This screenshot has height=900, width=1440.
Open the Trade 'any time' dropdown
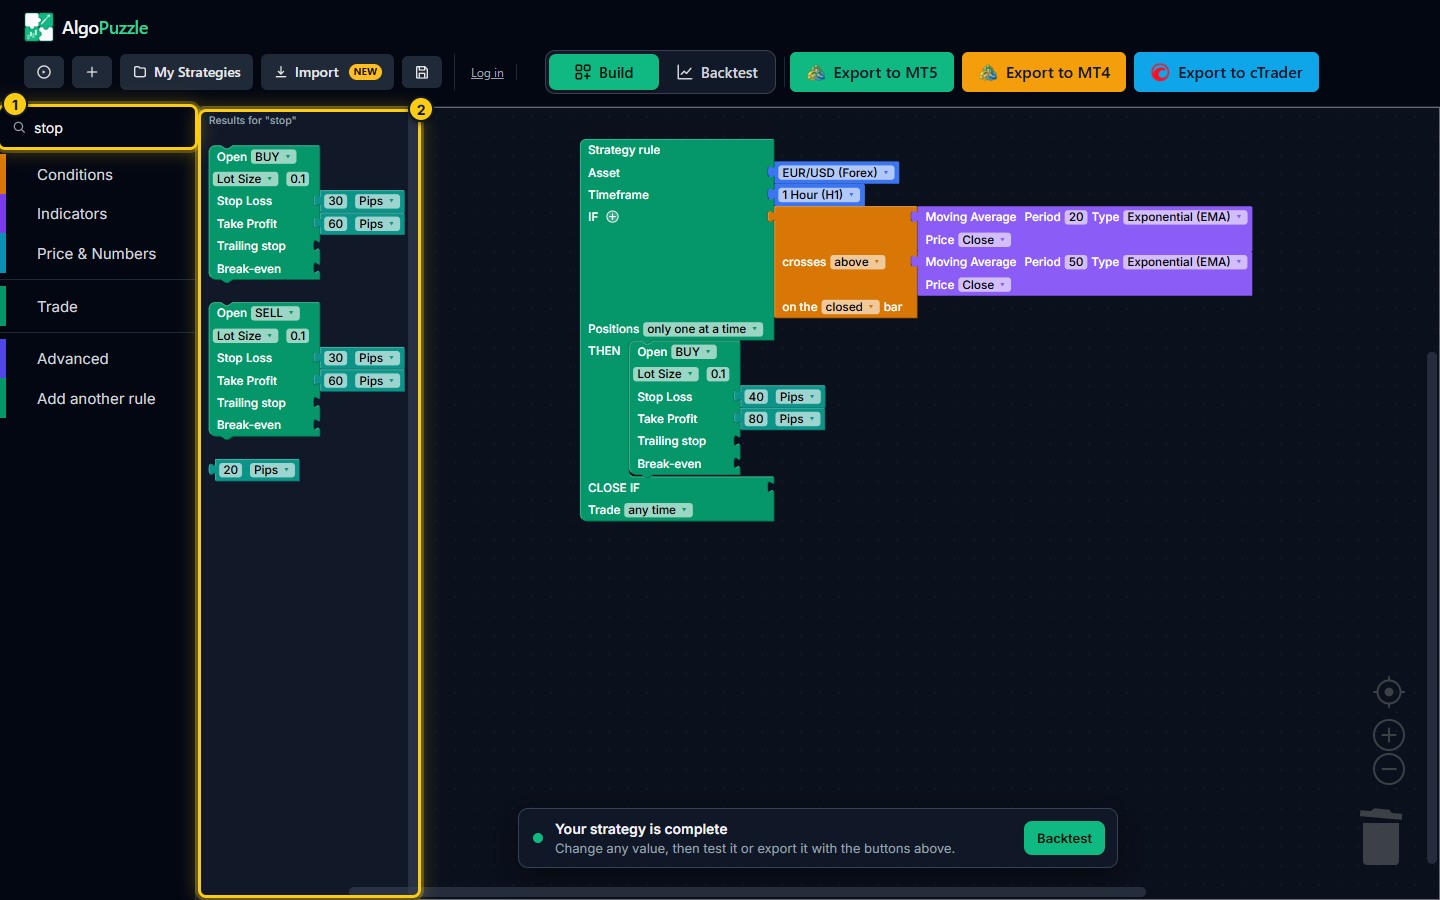coord(658,510)
